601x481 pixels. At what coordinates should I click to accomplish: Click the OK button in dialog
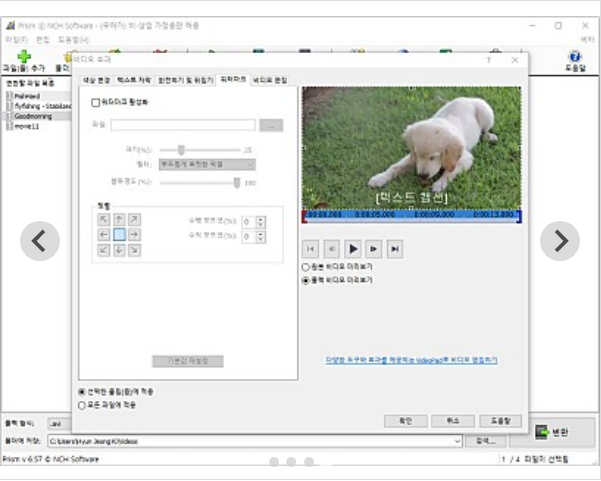click(x=406, y=421)
